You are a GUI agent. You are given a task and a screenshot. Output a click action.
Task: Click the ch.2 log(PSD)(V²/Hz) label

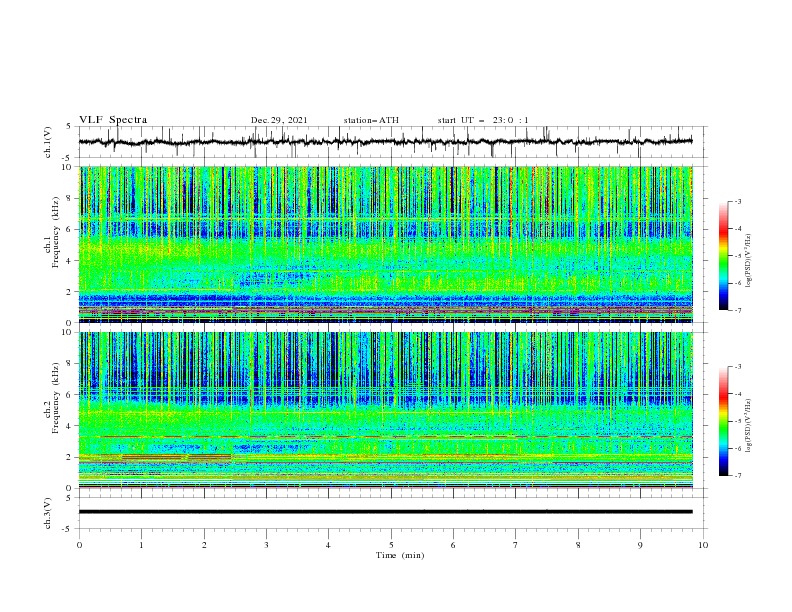tap(749, 426)
